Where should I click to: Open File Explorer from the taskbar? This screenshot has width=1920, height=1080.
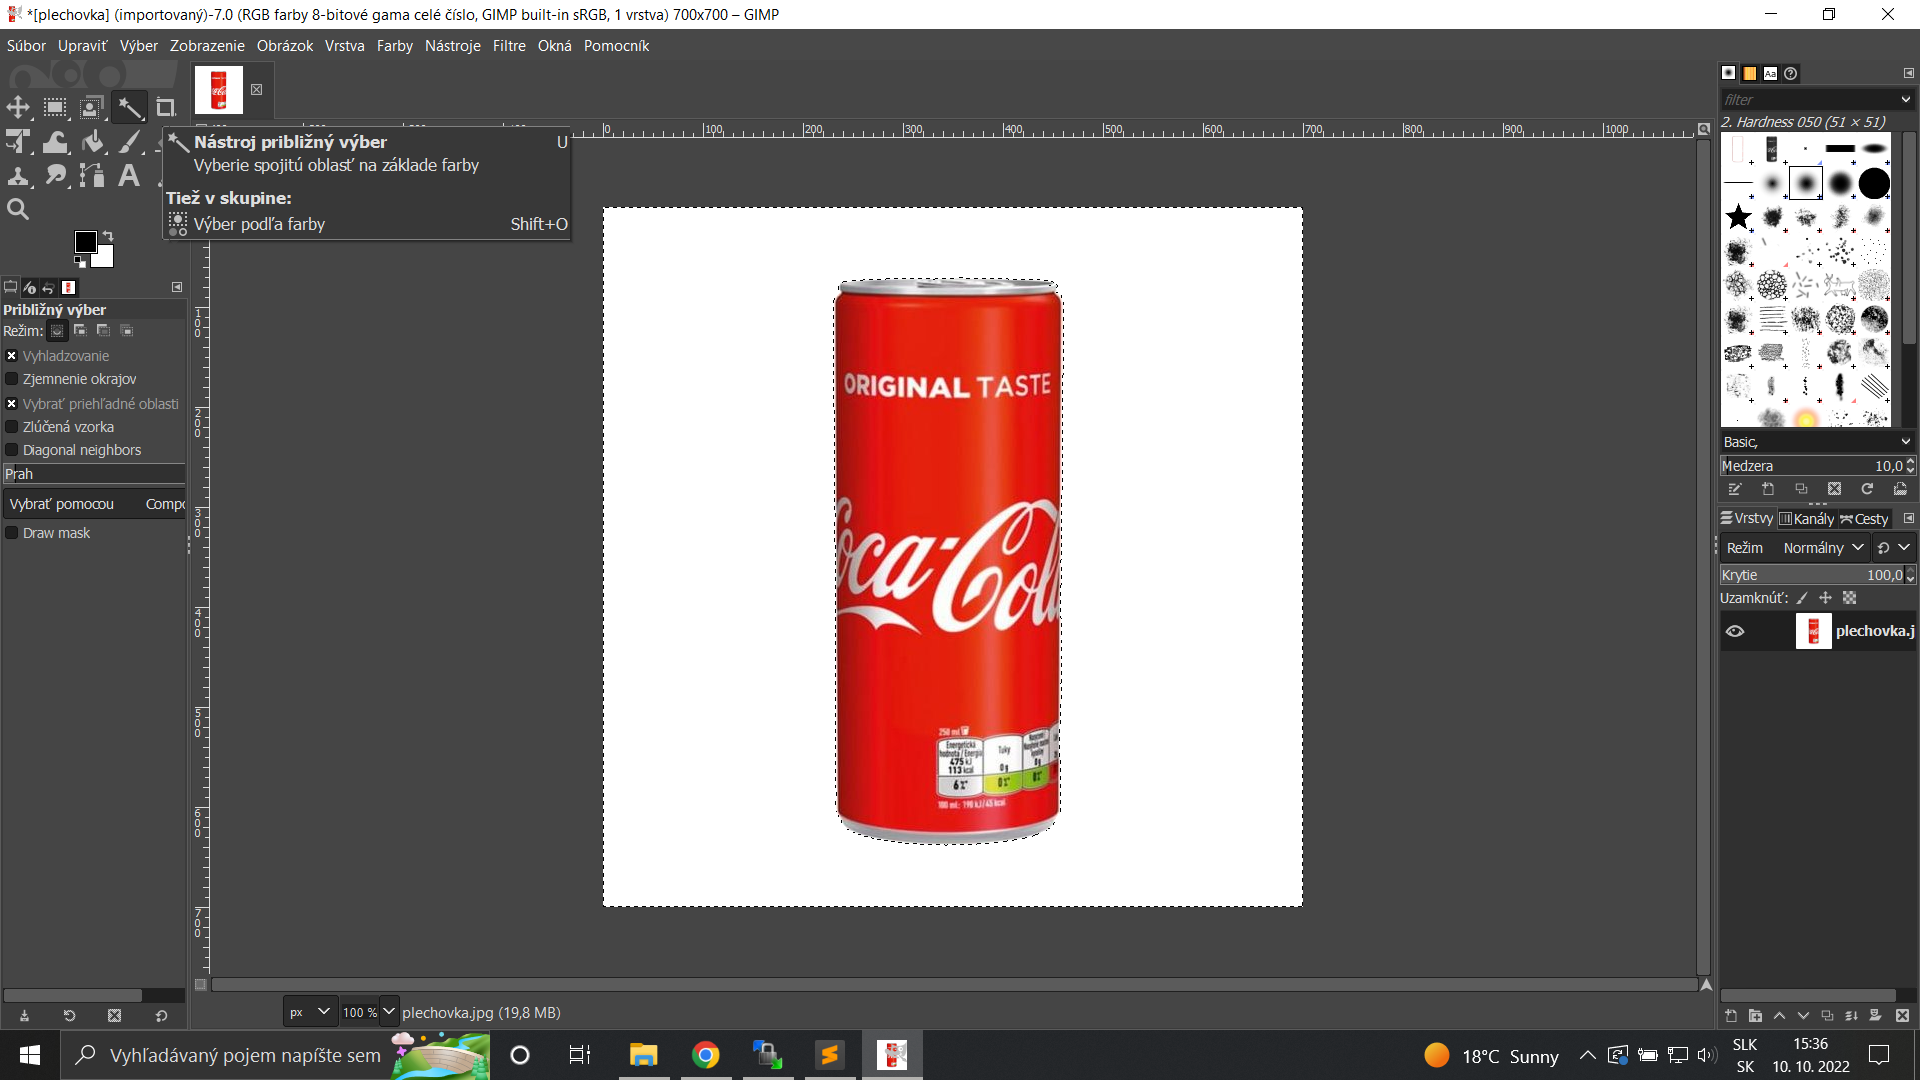[643, 1055]
